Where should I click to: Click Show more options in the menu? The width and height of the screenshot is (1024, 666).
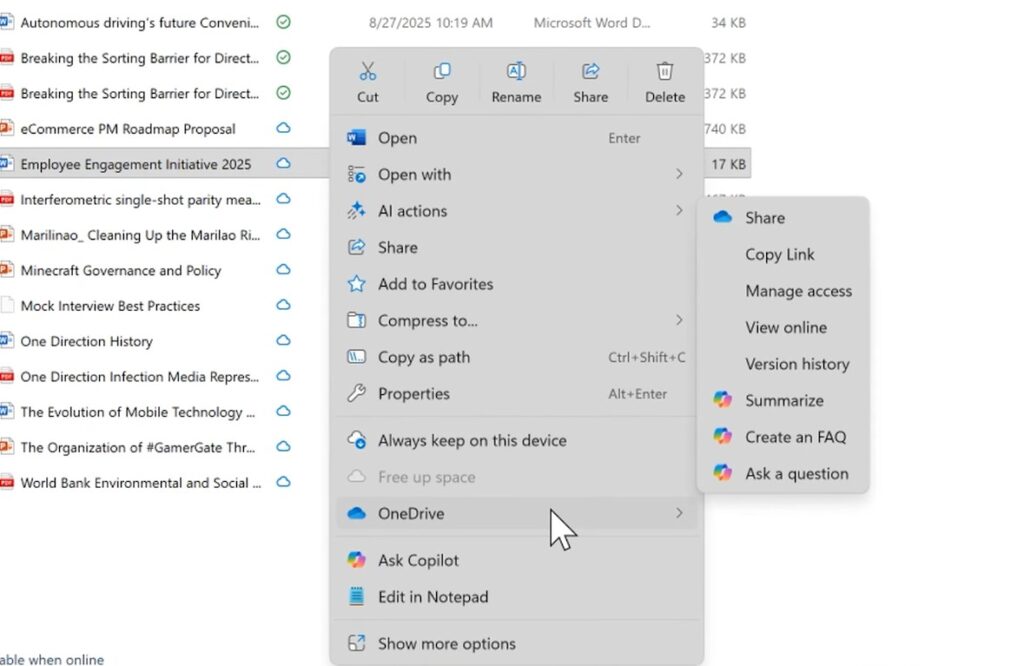pyautogui.click(x=447, y=644)
